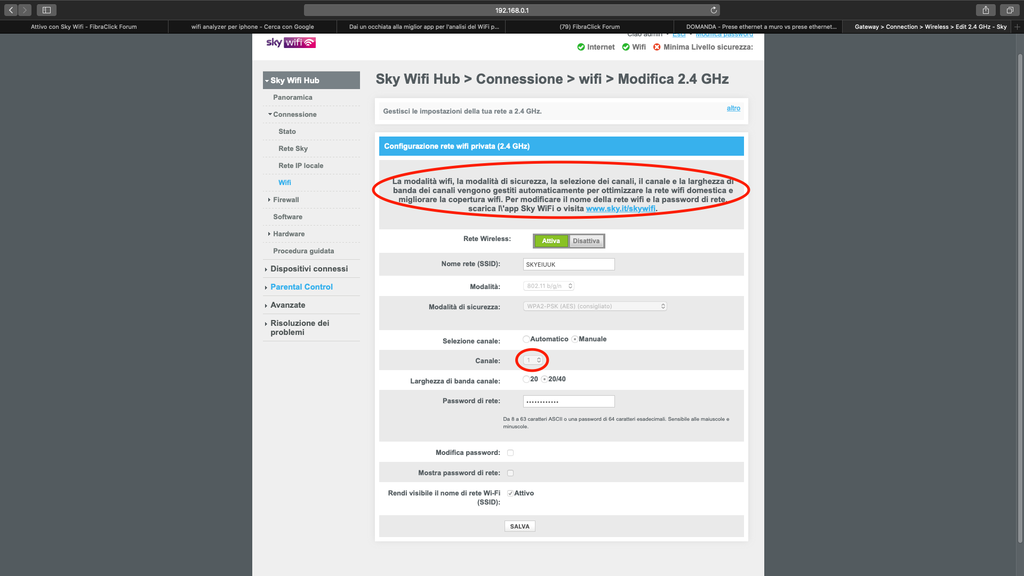Switch to 'Dai un occhiata alla miglior app' tab
Screen dimensions: 1024x576
422,27
